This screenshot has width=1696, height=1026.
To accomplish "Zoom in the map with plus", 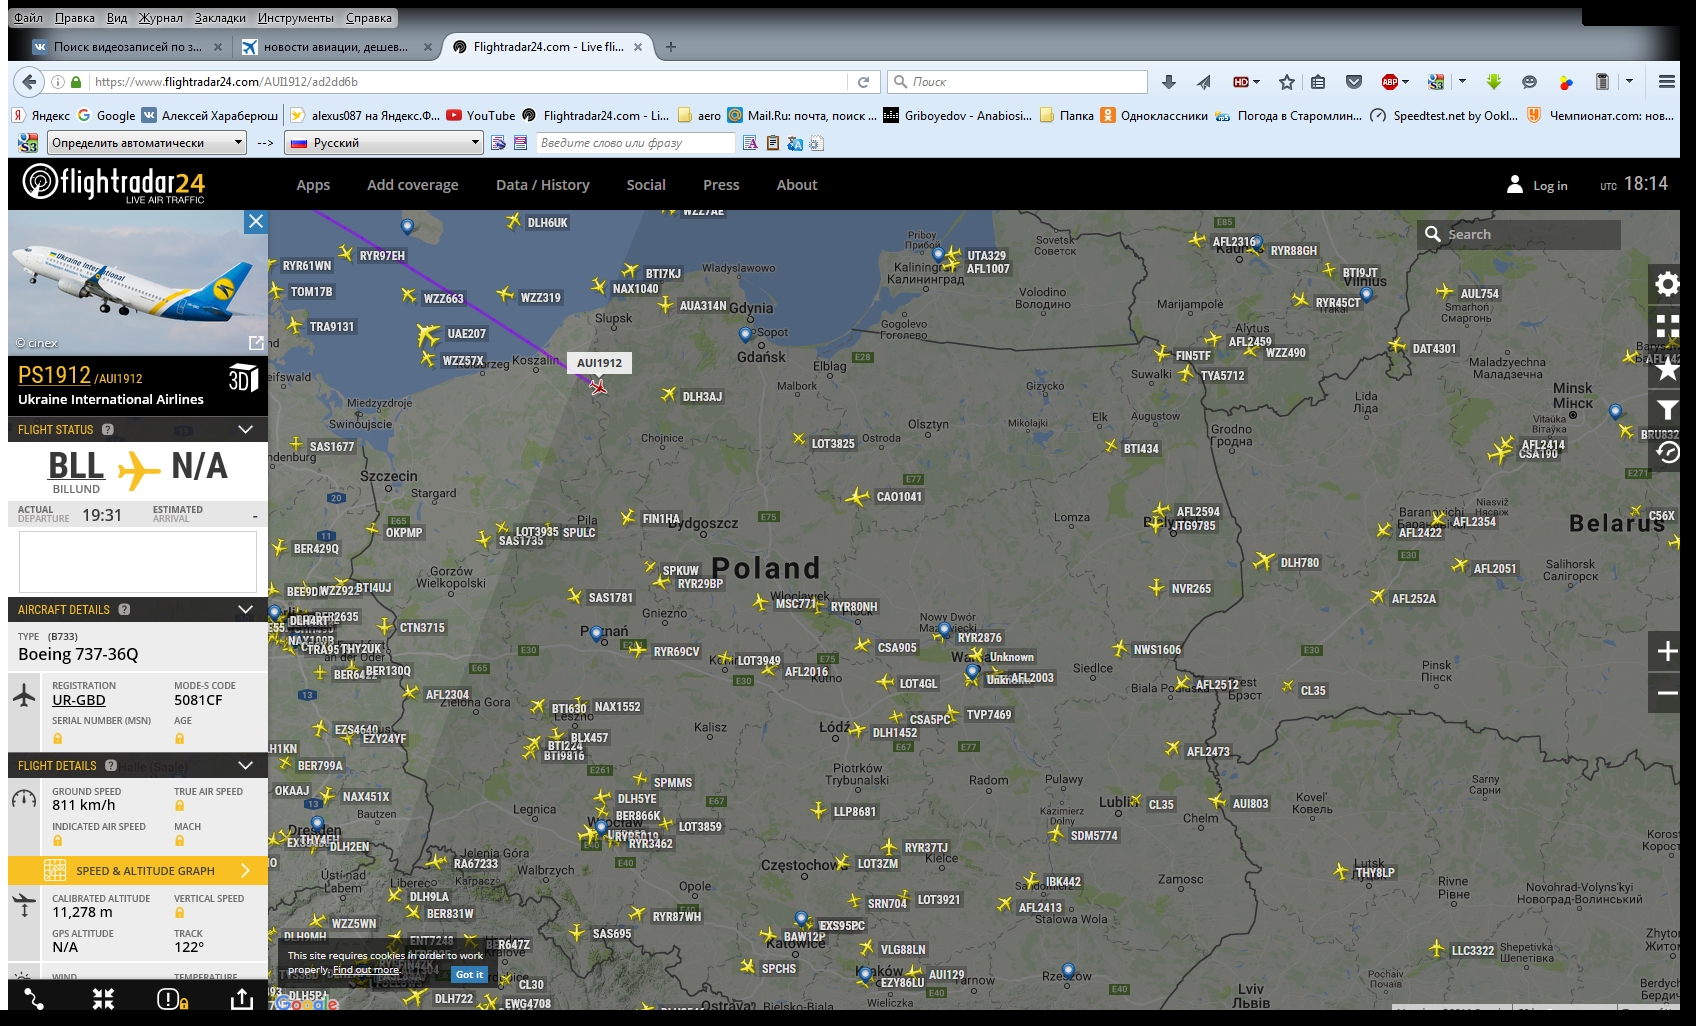I will tap(1666, 652).
